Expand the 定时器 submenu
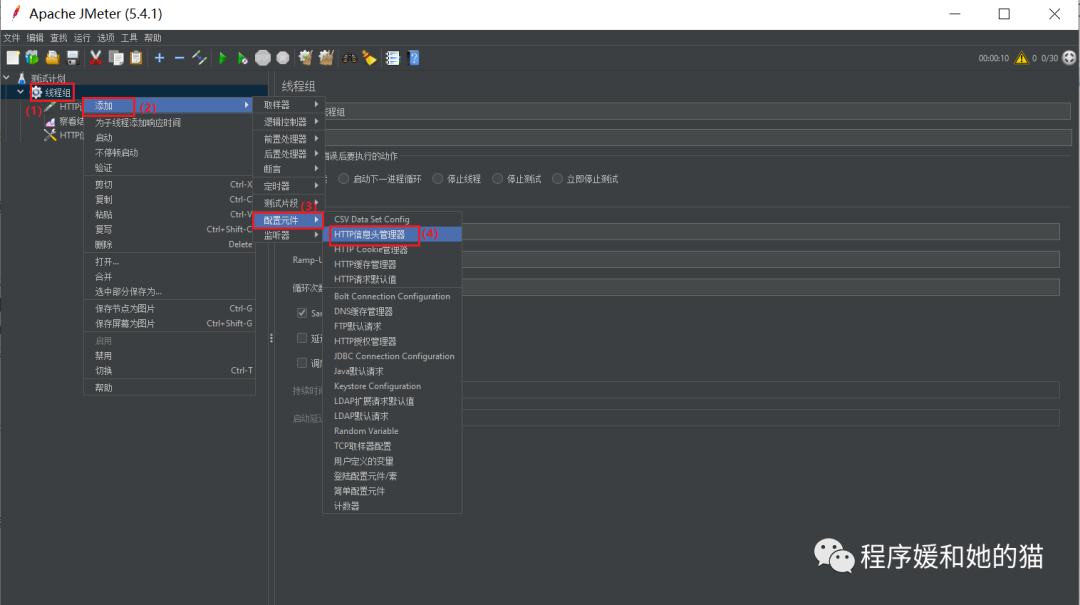This screenshot has height=605, width=1080. point(288,186)
